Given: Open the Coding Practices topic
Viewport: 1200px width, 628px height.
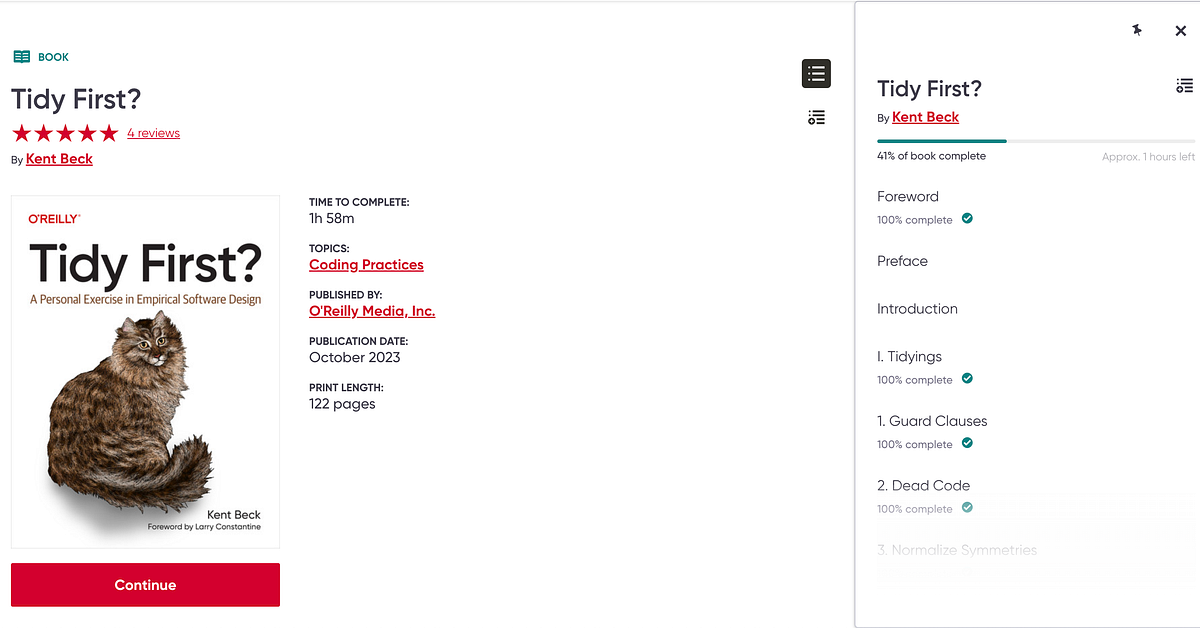Looking at the screenshot, I should (366, 265).
